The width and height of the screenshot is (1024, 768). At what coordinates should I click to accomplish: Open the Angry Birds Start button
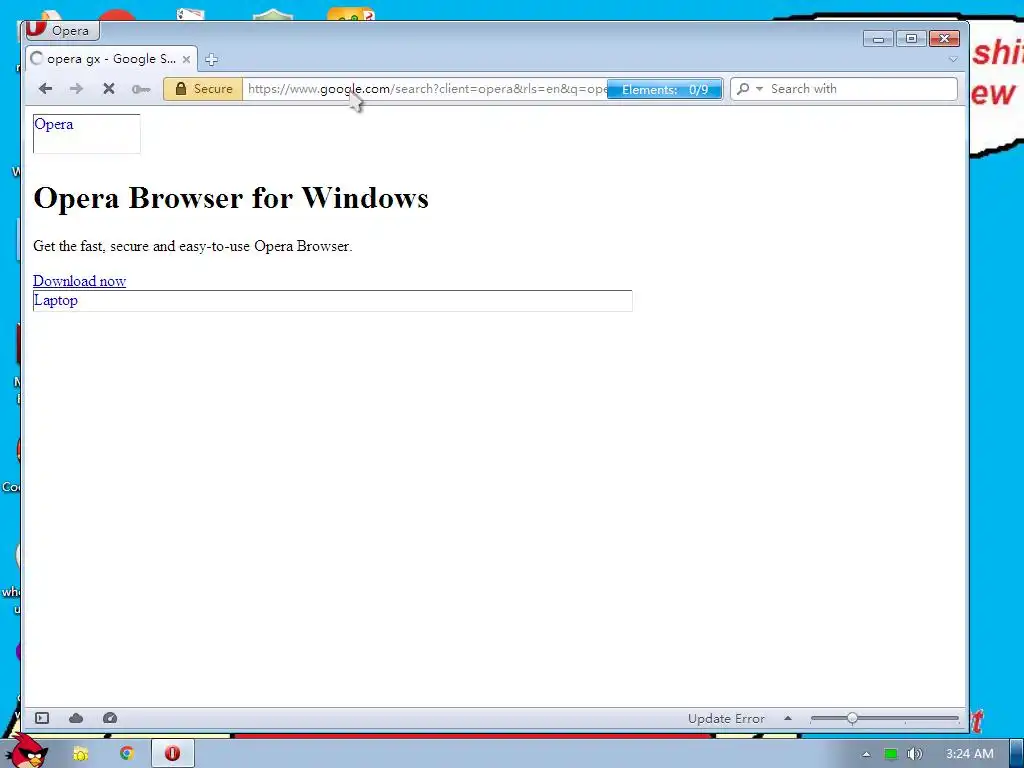tap(25, 751)
